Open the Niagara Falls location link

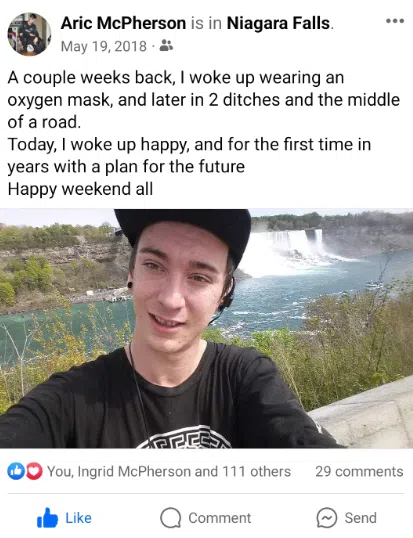pyautogui.click(x=279, y=23)
